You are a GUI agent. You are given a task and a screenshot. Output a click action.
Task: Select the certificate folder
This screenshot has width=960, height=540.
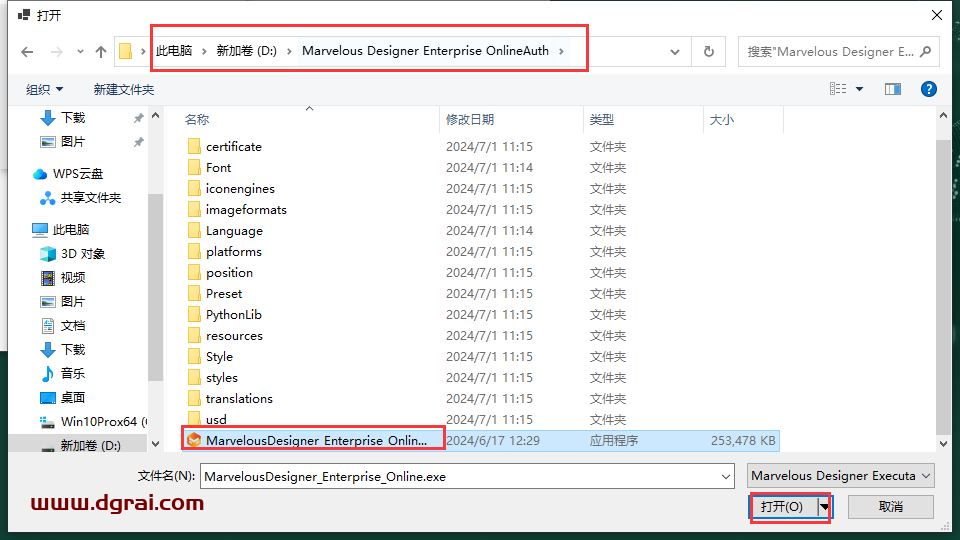233,146
